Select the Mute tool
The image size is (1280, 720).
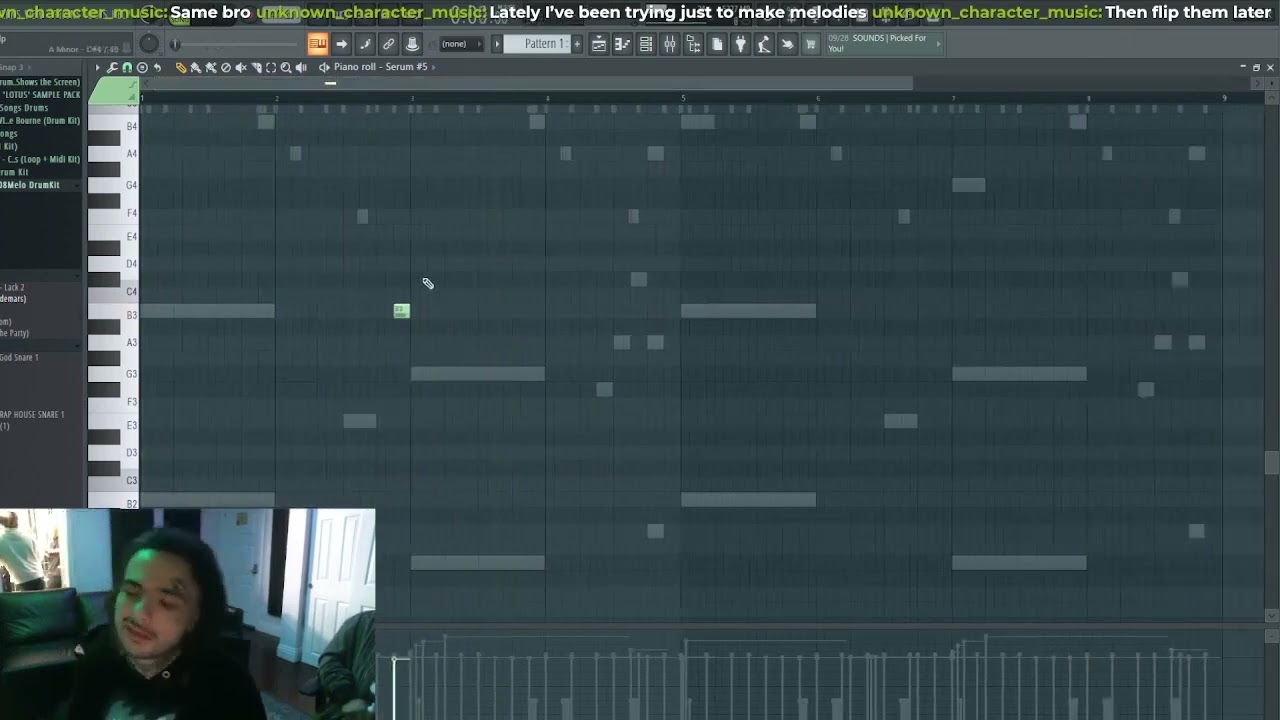[x=241, y=67]
